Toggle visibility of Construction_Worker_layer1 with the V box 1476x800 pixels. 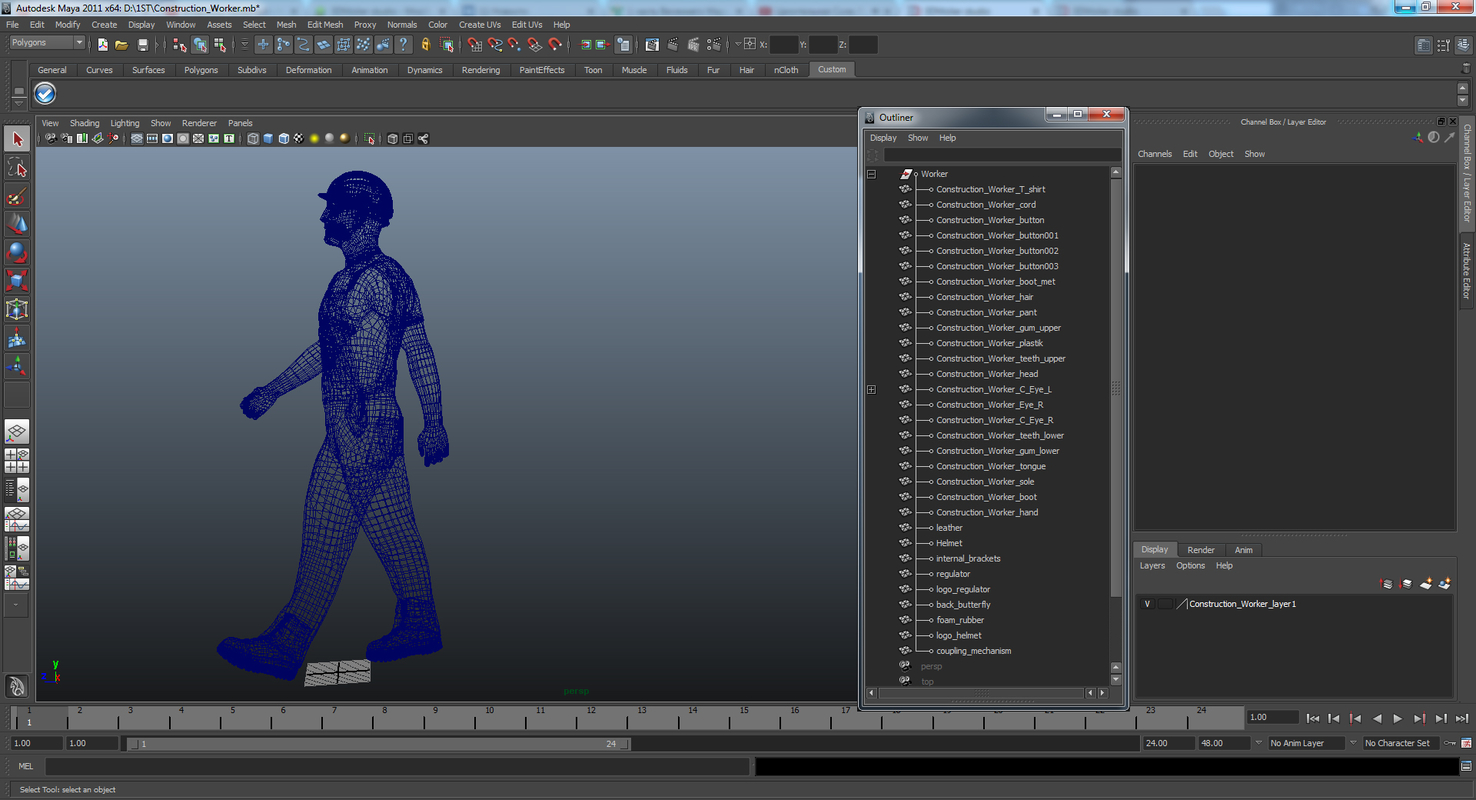(x=1147, y=603)
